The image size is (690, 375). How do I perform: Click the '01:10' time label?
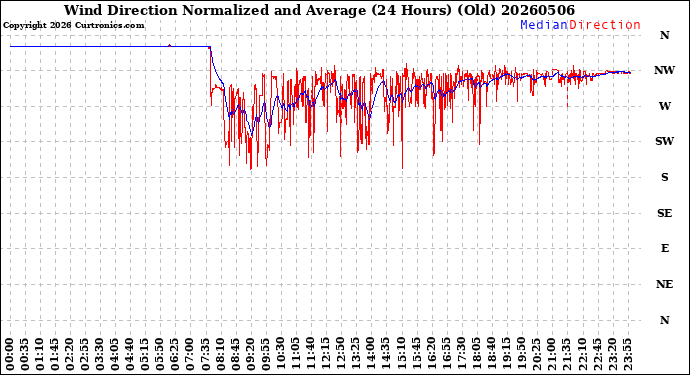[x=40, y=355]
